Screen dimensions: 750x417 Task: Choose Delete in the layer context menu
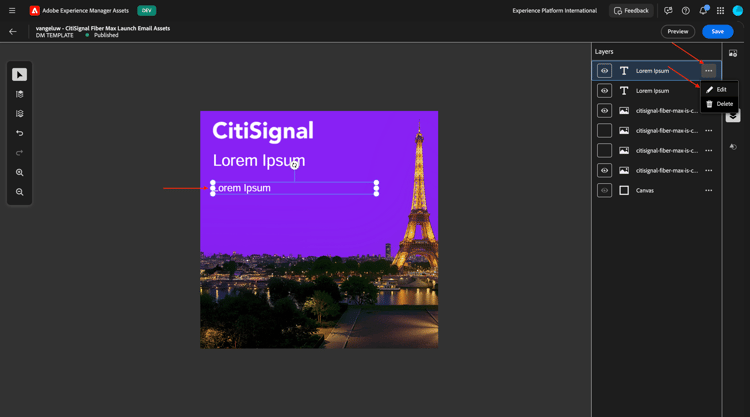719,104
